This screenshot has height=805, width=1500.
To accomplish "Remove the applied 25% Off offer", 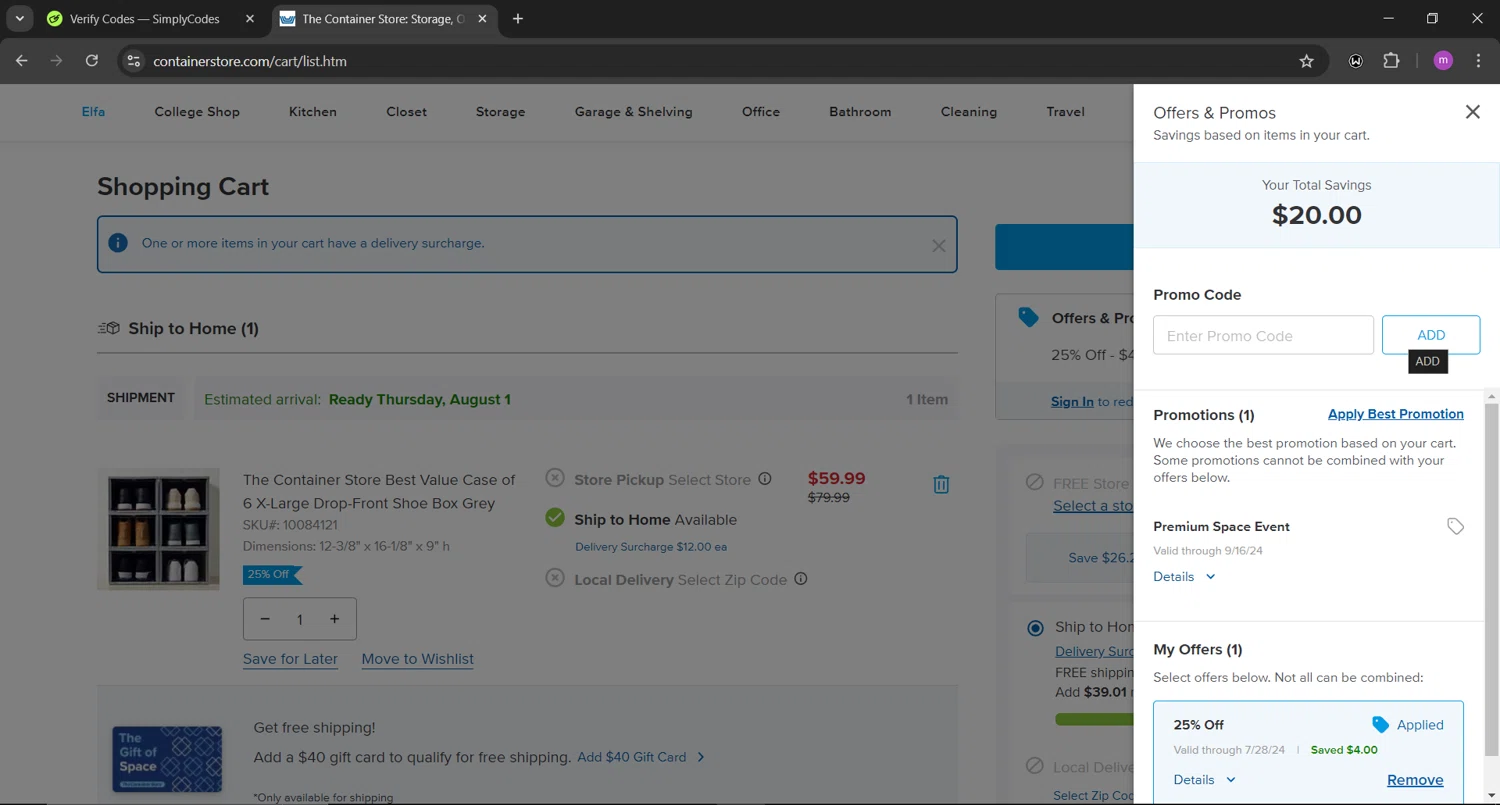I will click(x=1415, y=780).
